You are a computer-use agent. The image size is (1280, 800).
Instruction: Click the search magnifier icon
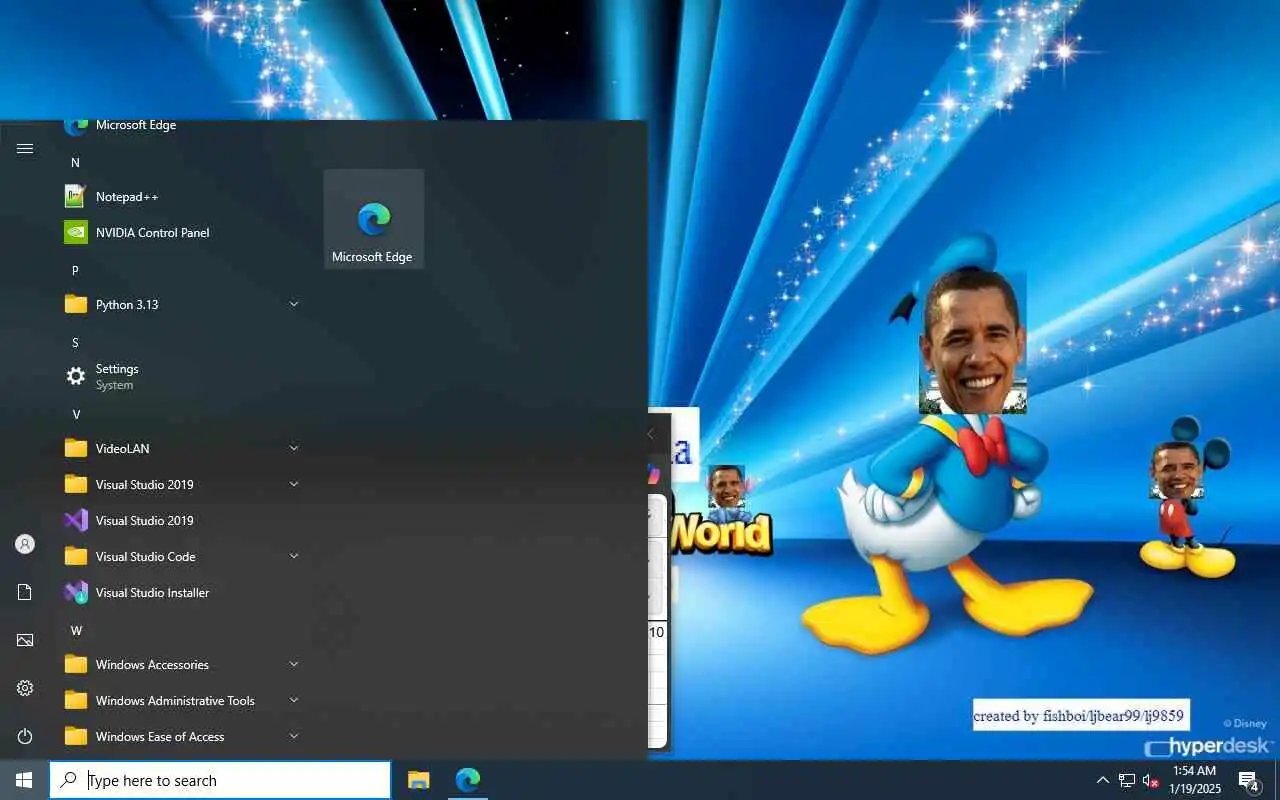(68, 780)
